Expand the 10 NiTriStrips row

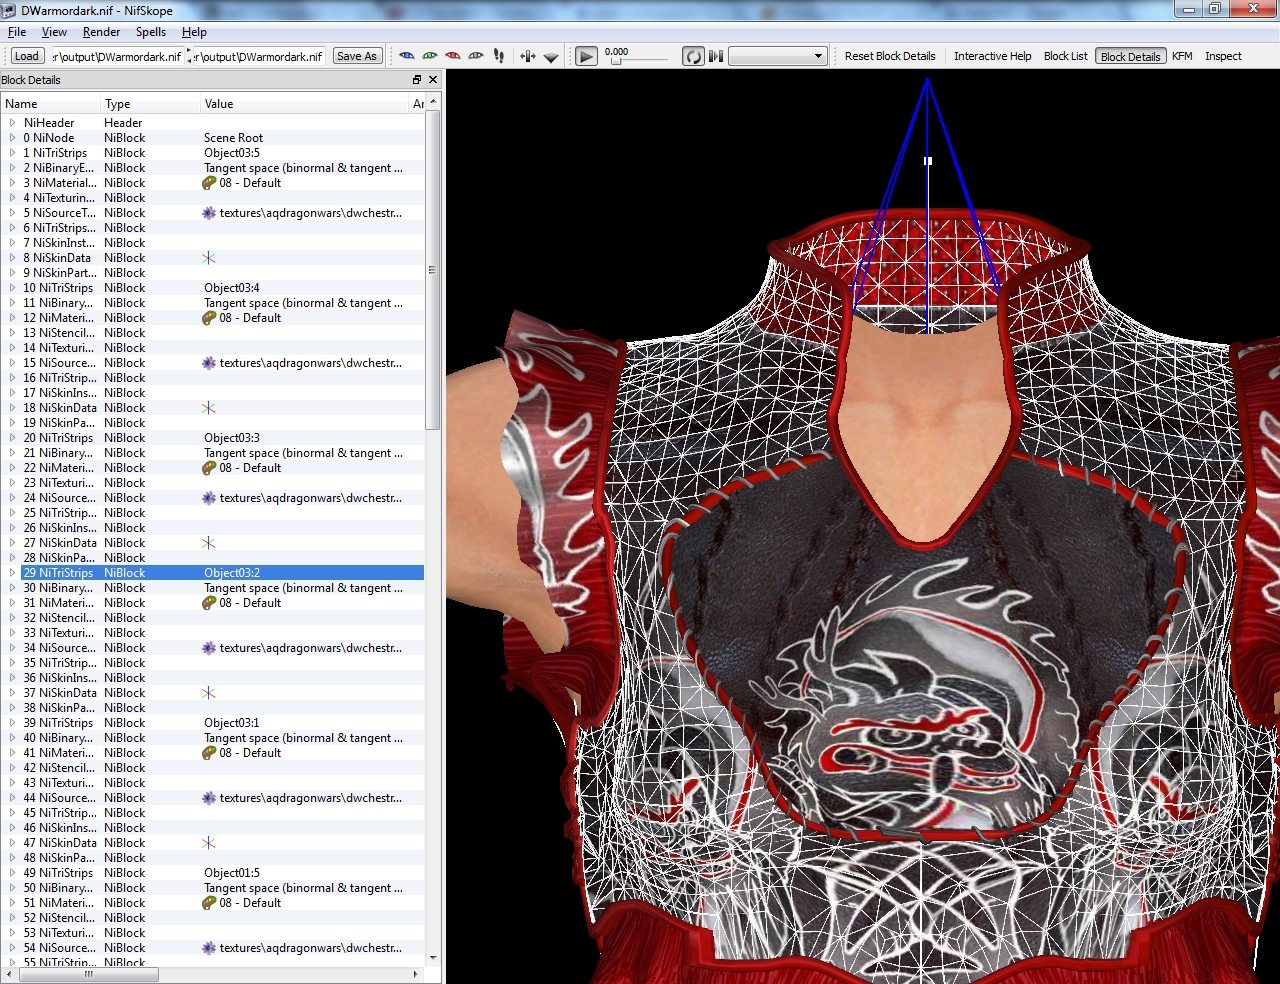12,288
